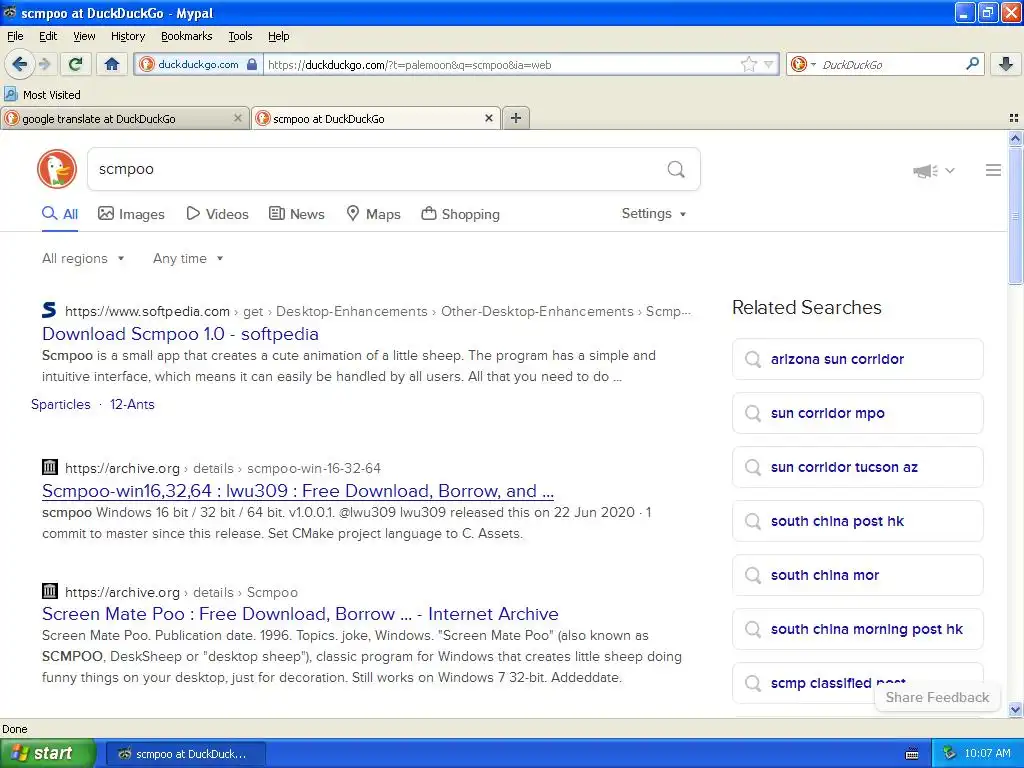1024x768 pixels.
Task: Follow the 12-Ants sitelink
Action: (x=132, y=404)
